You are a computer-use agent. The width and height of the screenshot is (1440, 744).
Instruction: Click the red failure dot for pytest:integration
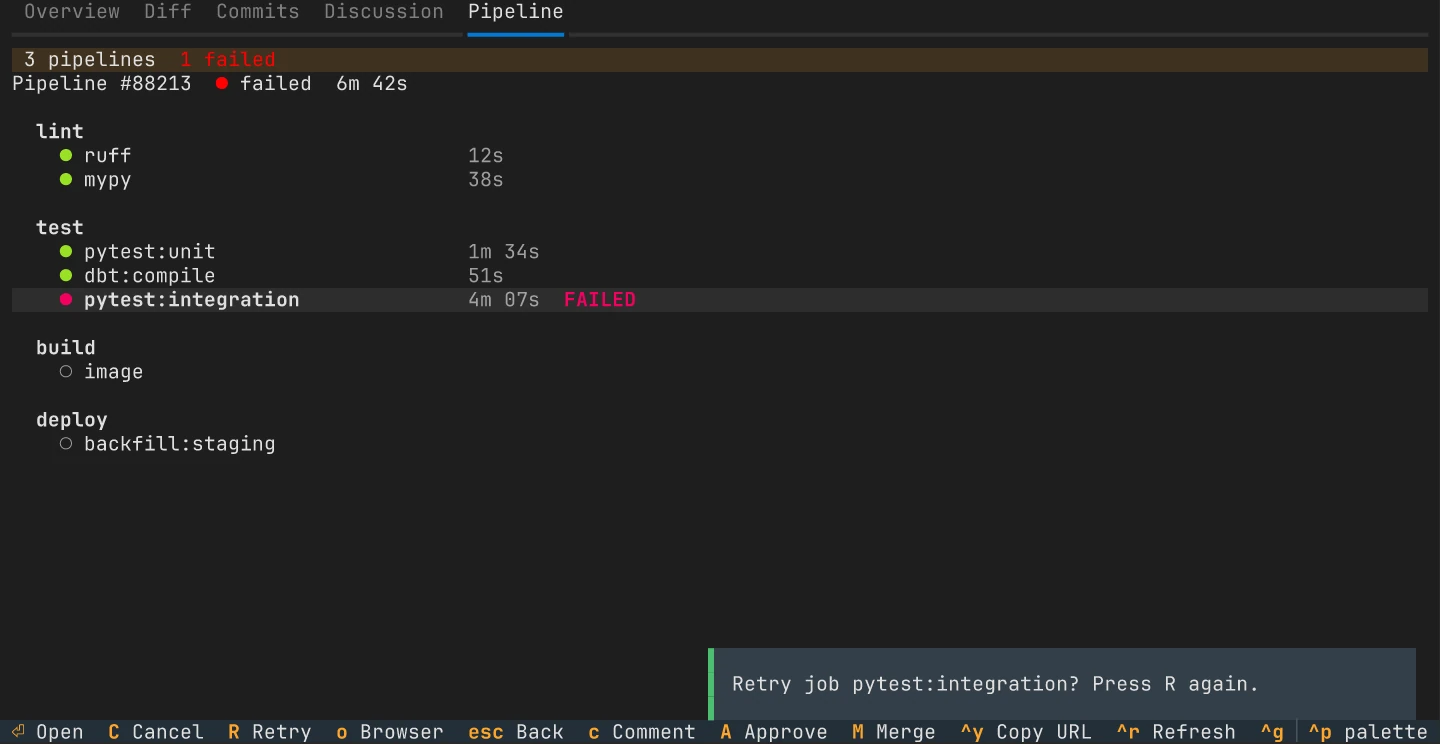pos(66,299)
